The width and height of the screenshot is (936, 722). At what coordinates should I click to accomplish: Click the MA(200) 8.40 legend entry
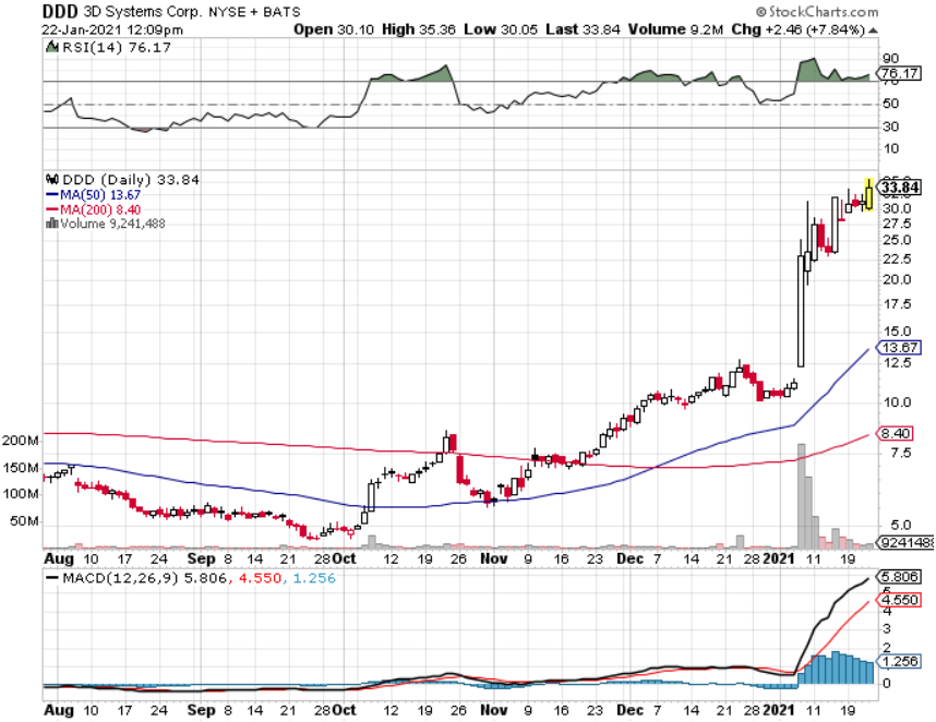tap(94, 209)
